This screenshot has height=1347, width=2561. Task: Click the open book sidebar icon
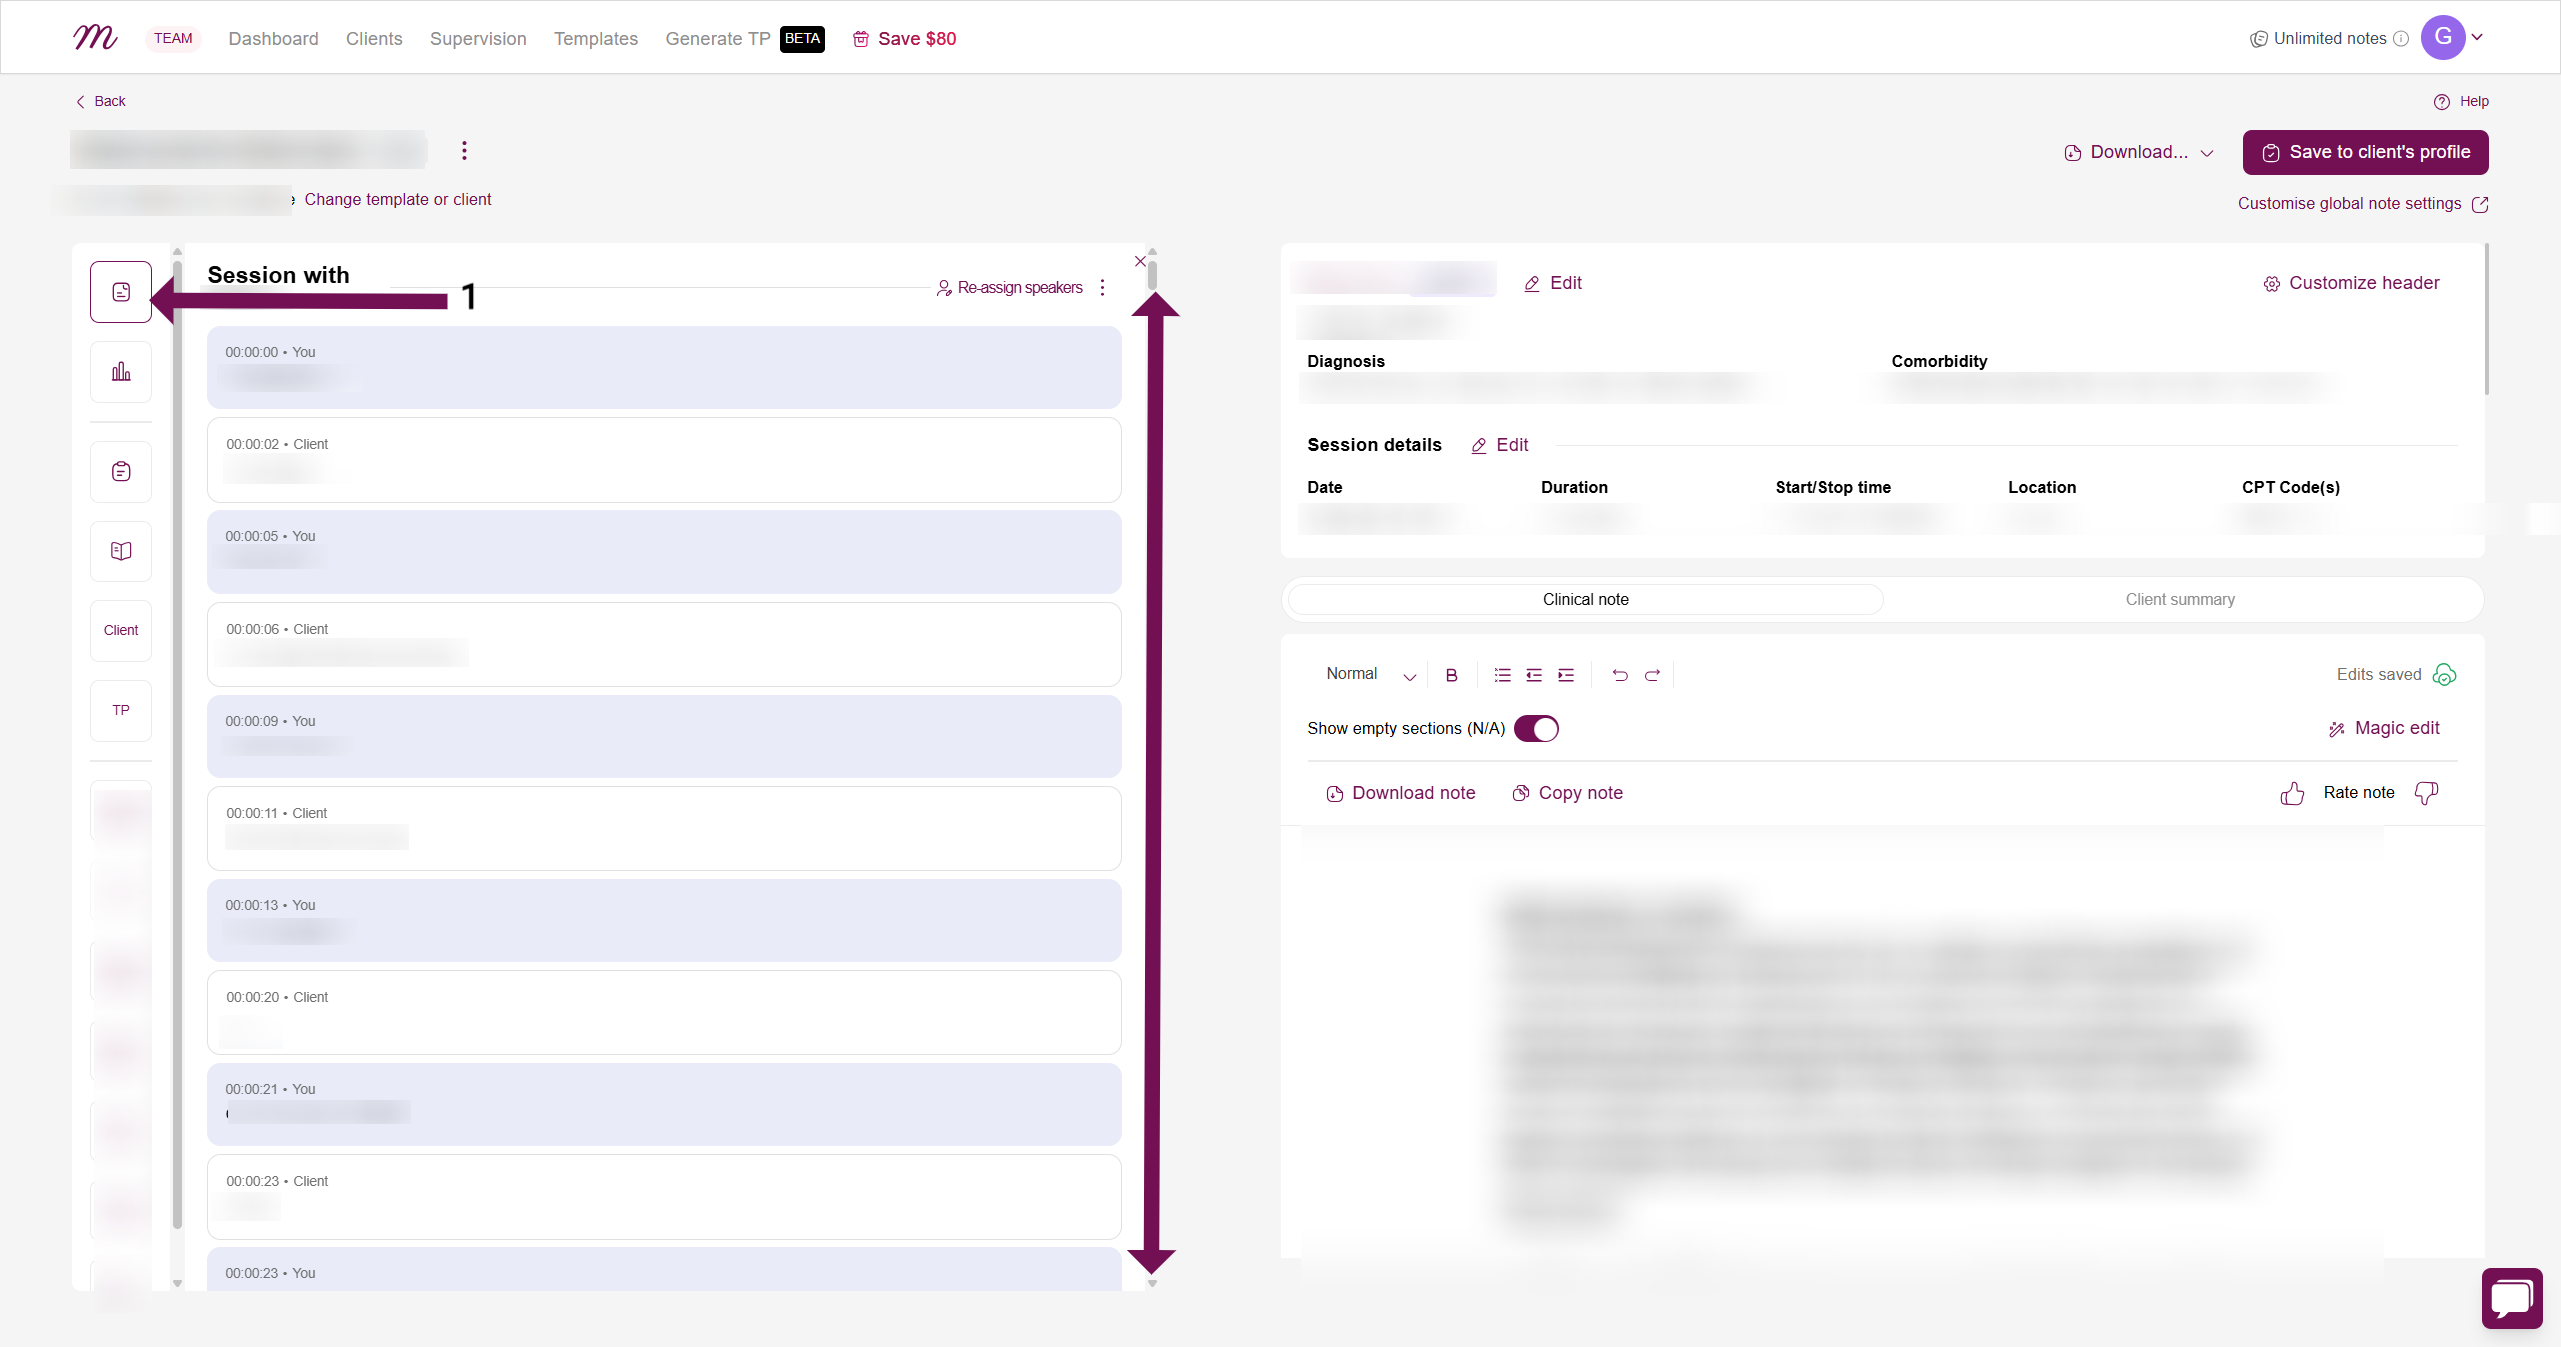[x=121, y=551]
